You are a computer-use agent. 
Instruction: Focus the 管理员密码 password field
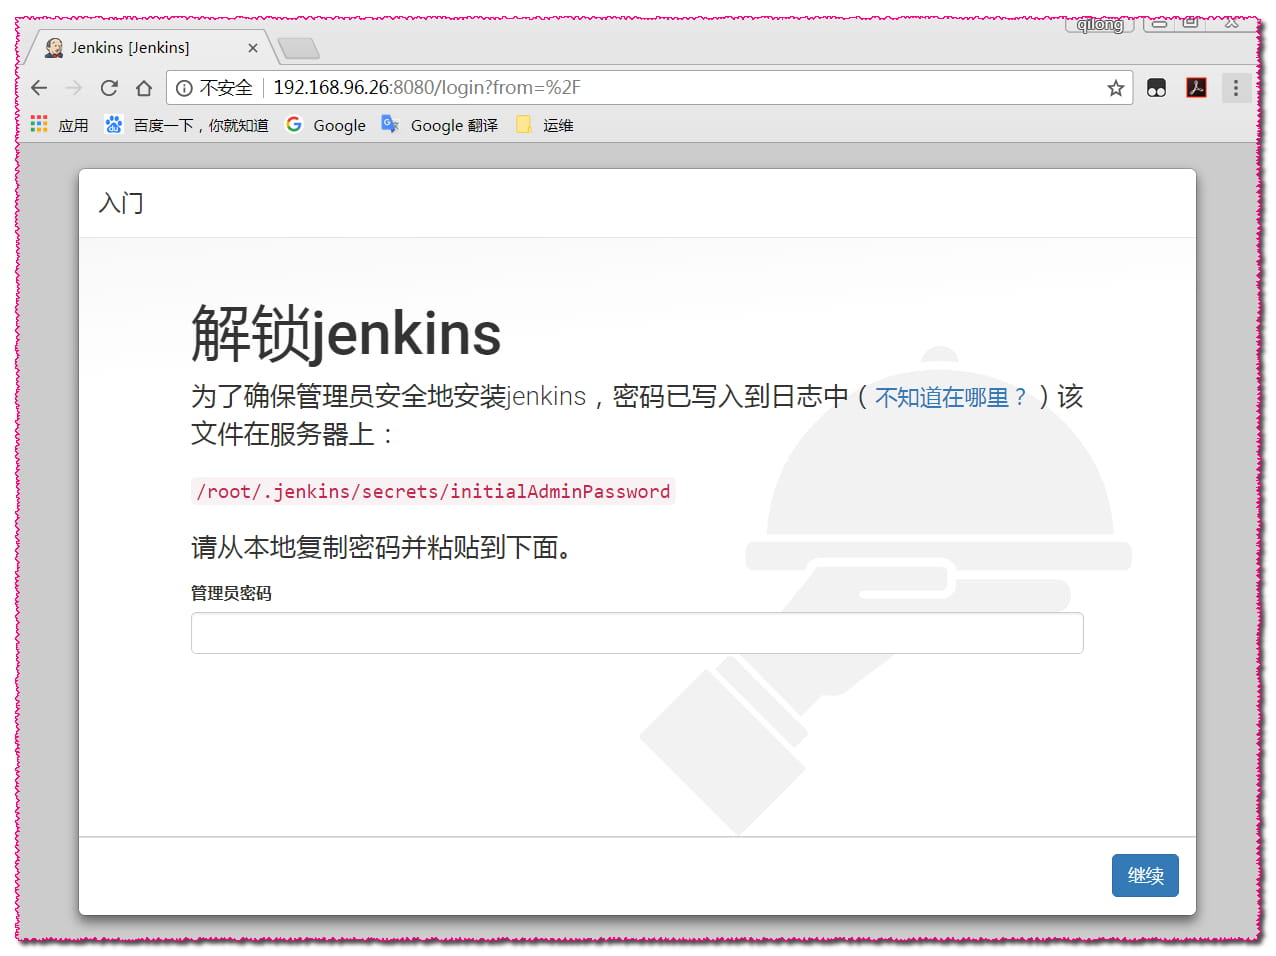637,633
